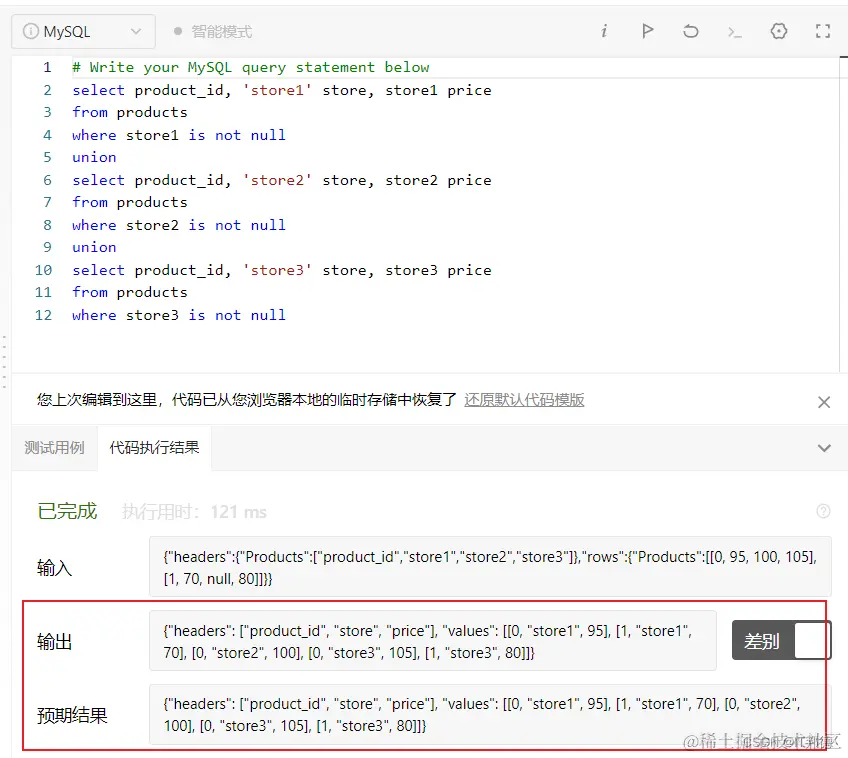Click 'union' on line 5

coord(94,157)
